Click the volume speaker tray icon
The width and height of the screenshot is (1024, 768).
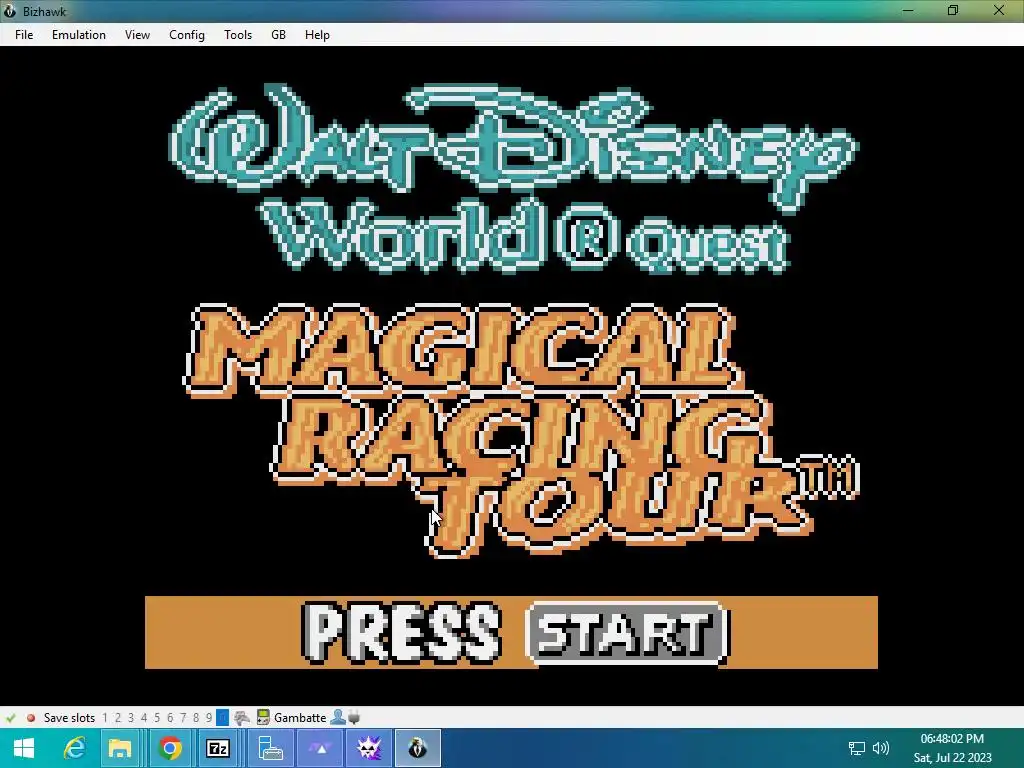[x=881, y=748]
